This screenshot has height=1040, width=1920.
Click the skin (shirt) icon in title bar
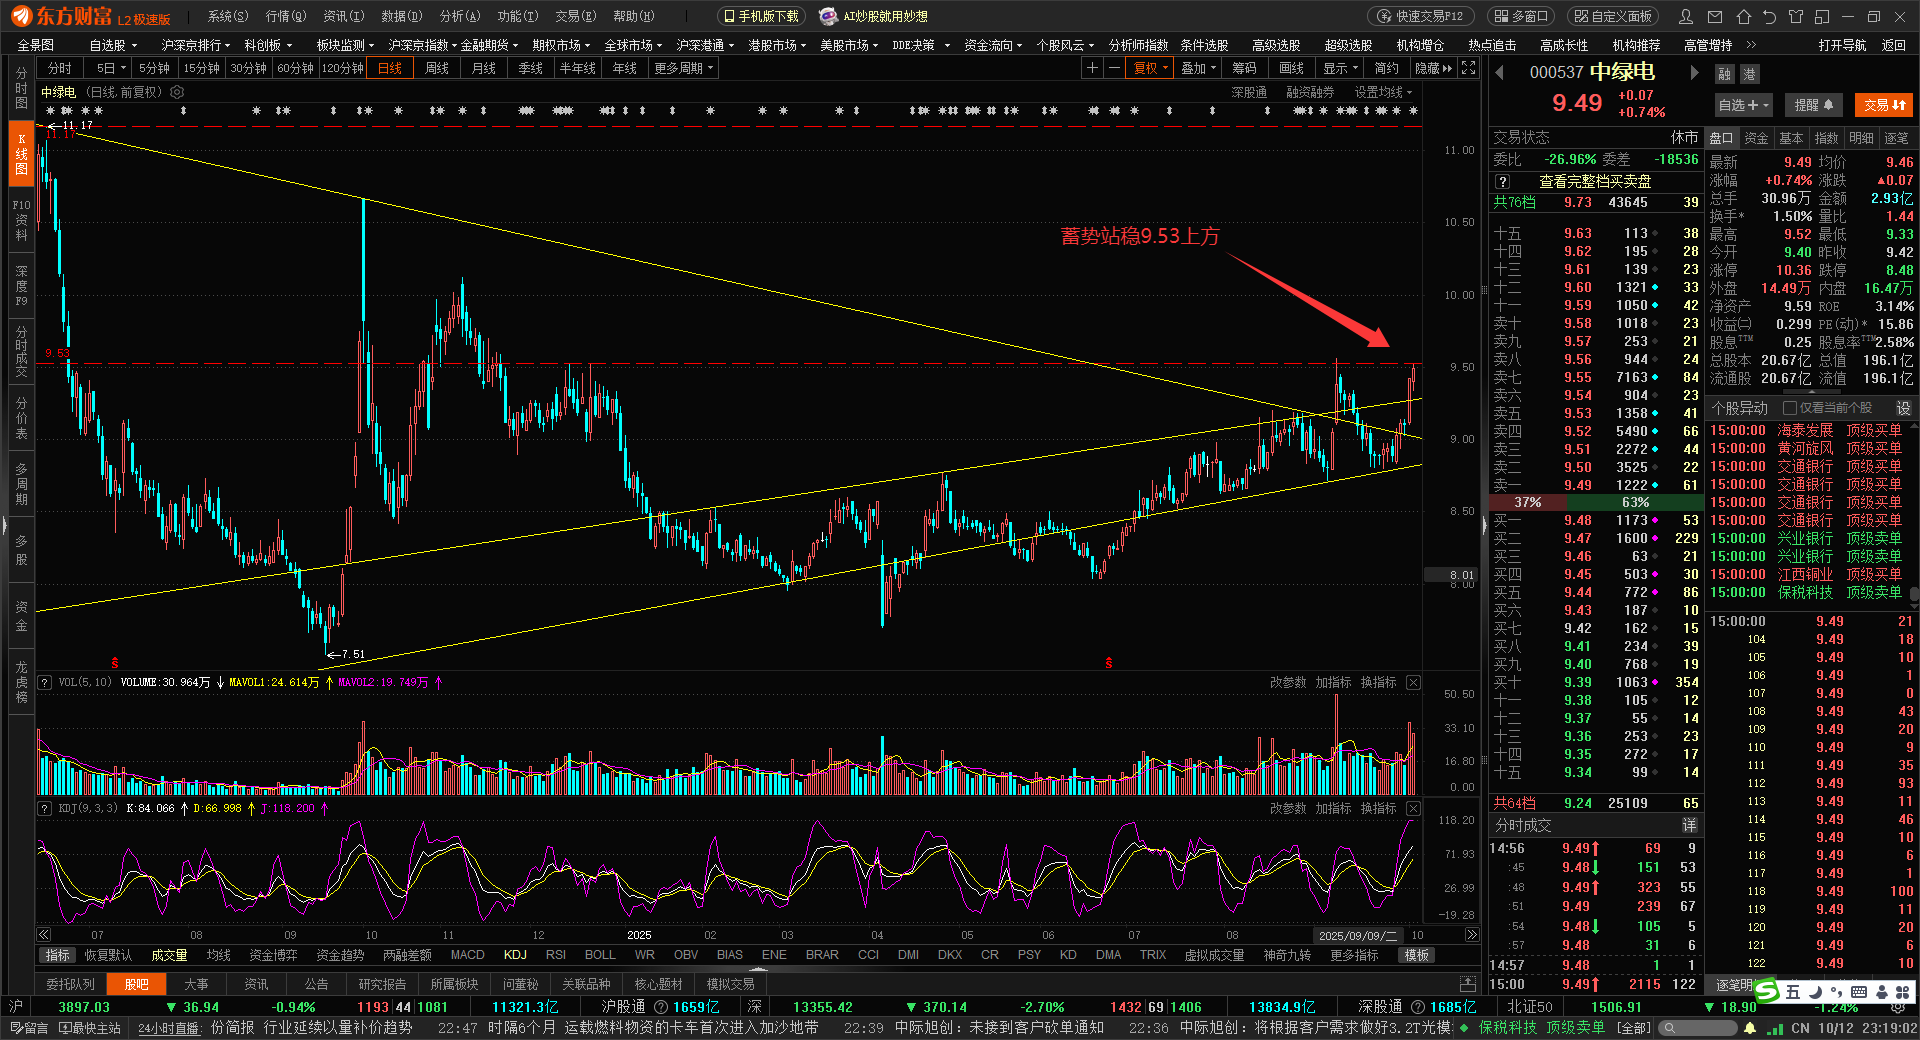click(x=1796, y=17)
